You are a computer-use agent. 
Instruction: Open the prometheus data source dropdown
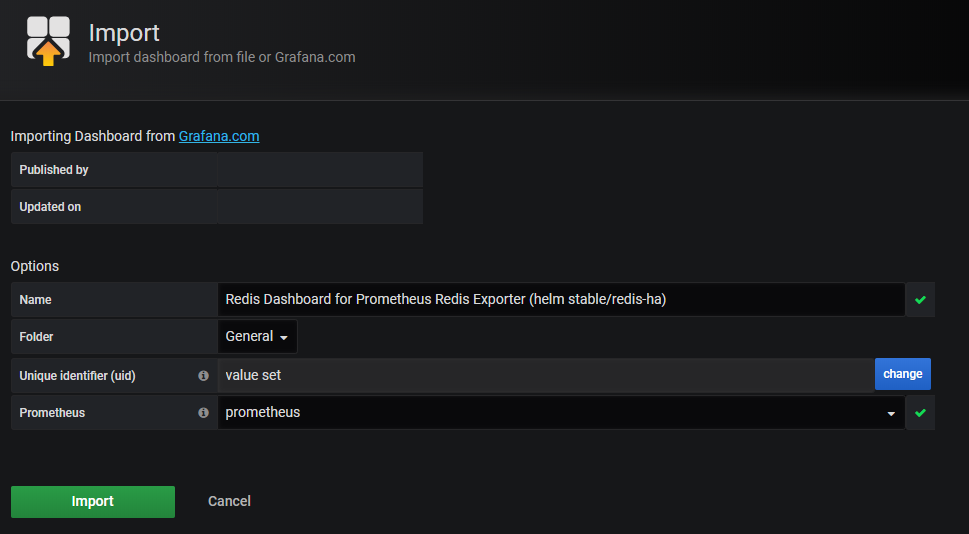pyautogui.click(x=561, y=412)
